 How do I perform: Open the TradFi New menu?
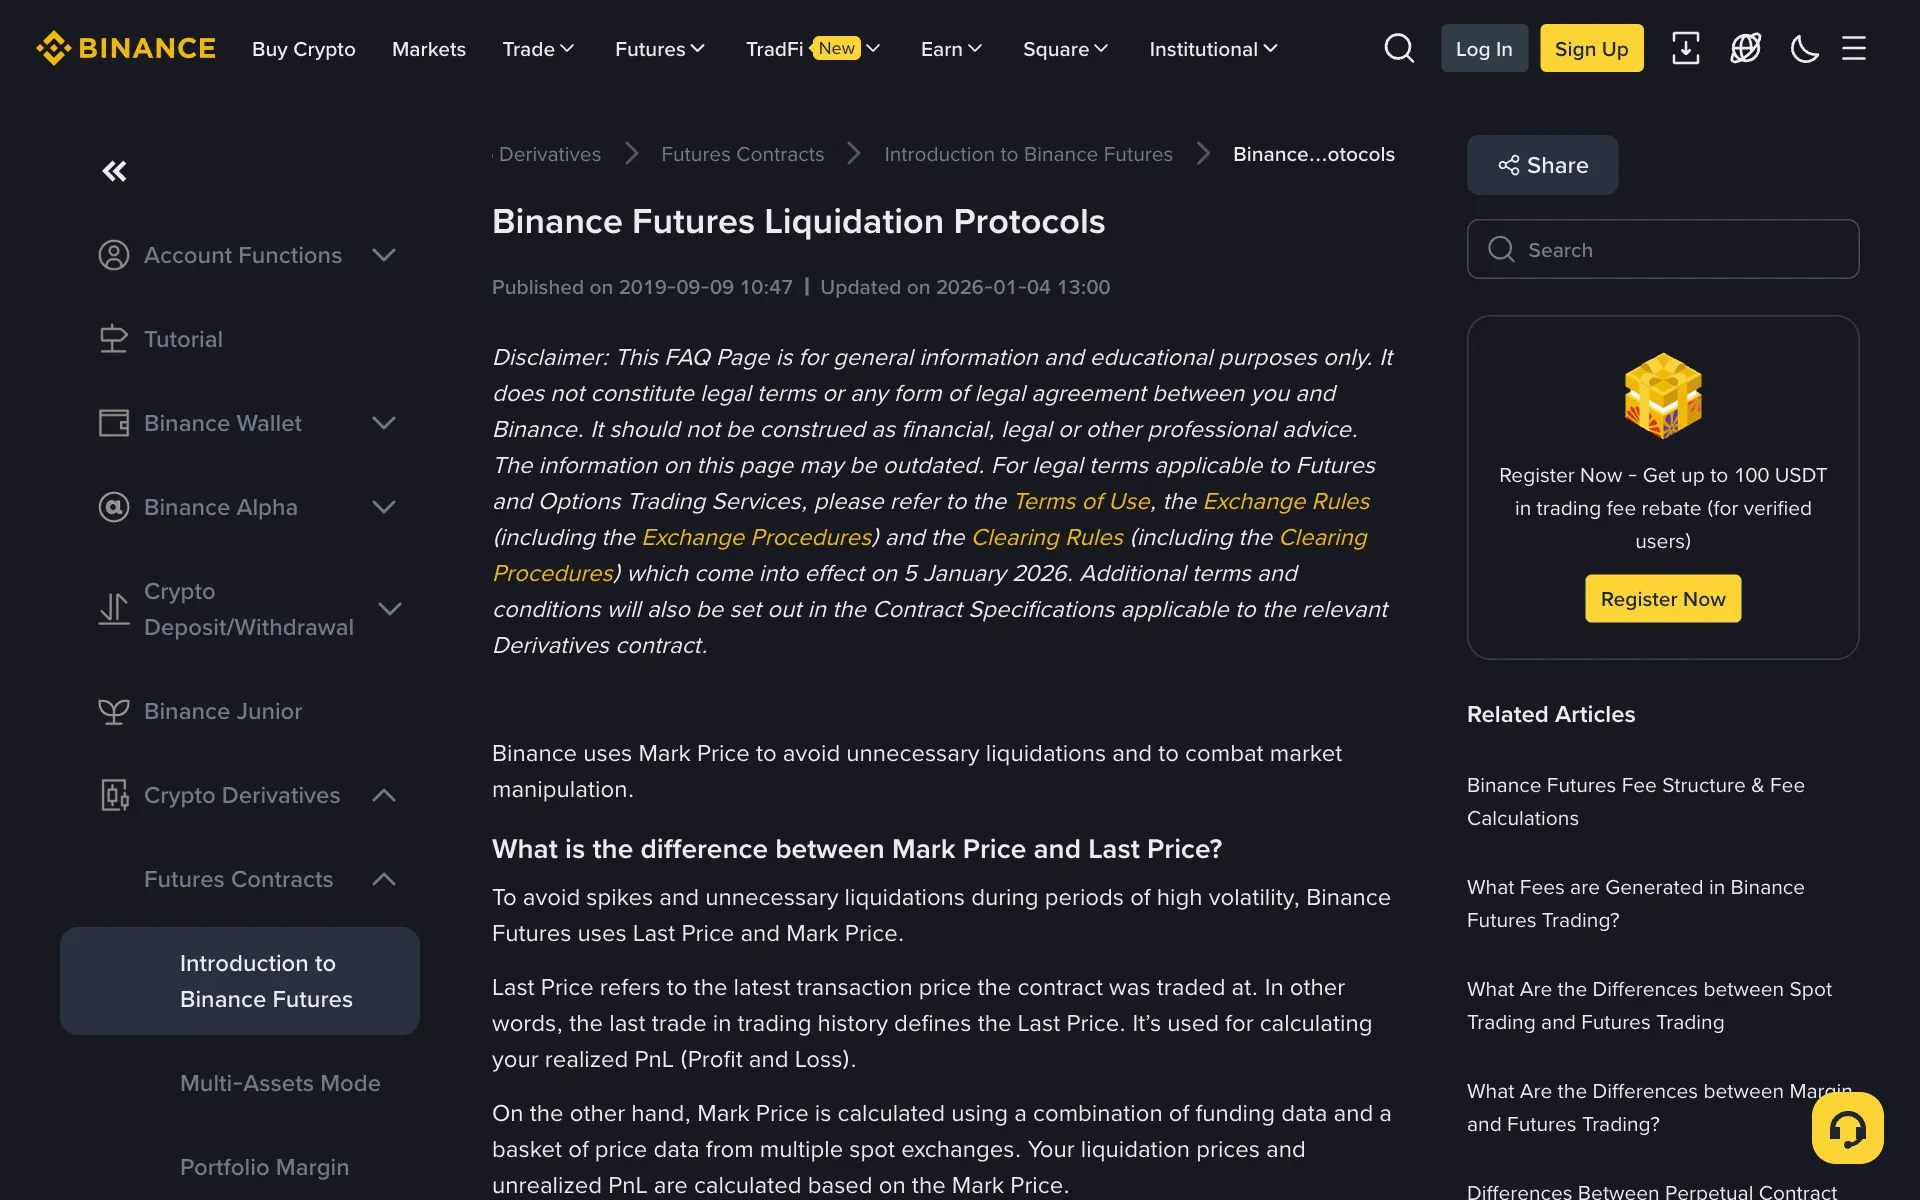813,49
